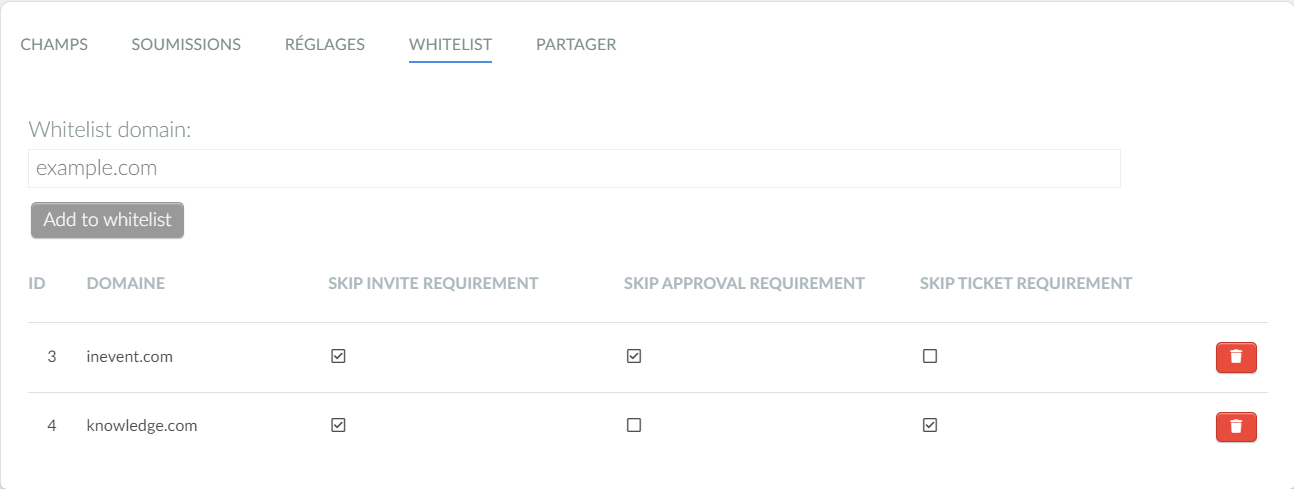Viewport: 1294px width, 489px height.
Task: Switch to the Champs tab
Action: coord(54,44)
